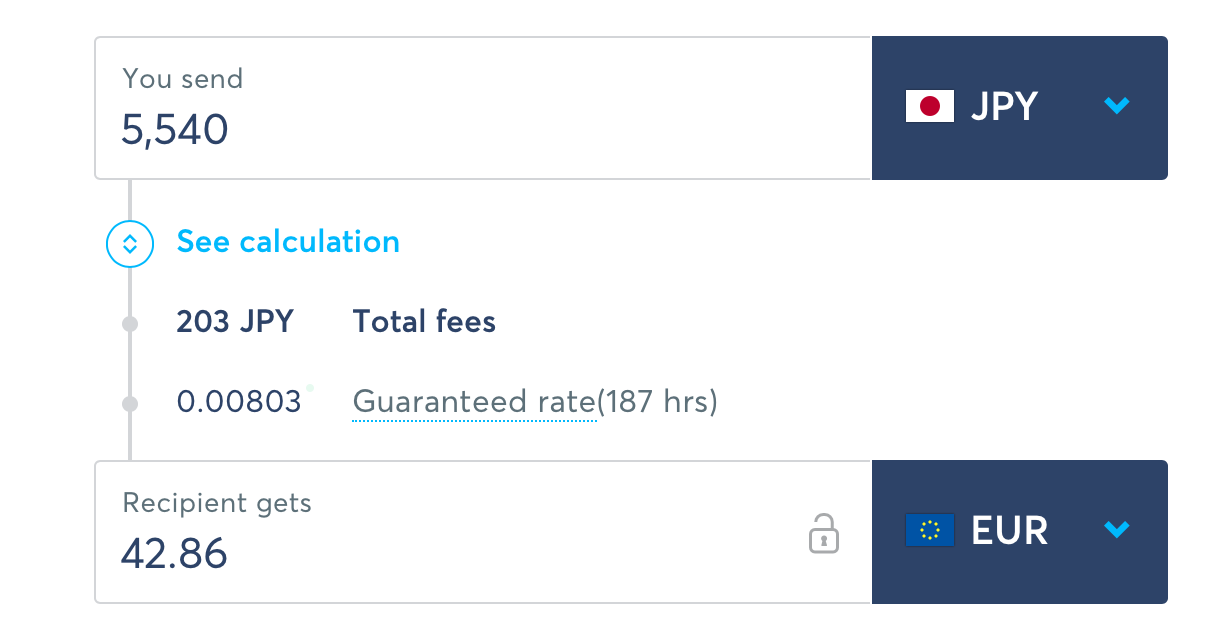Select the 5,540 send amount value
The height and width of the screenshot is (624, 1218).
coord(175,130)
